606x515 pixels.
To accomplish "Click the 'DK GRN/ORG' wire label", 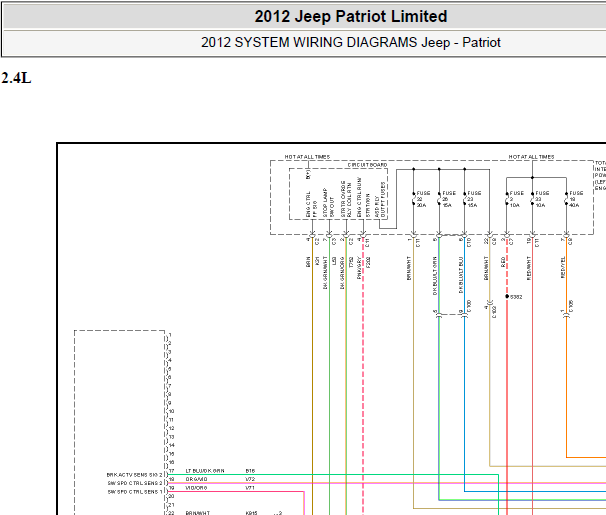I will tap(342, 273).
